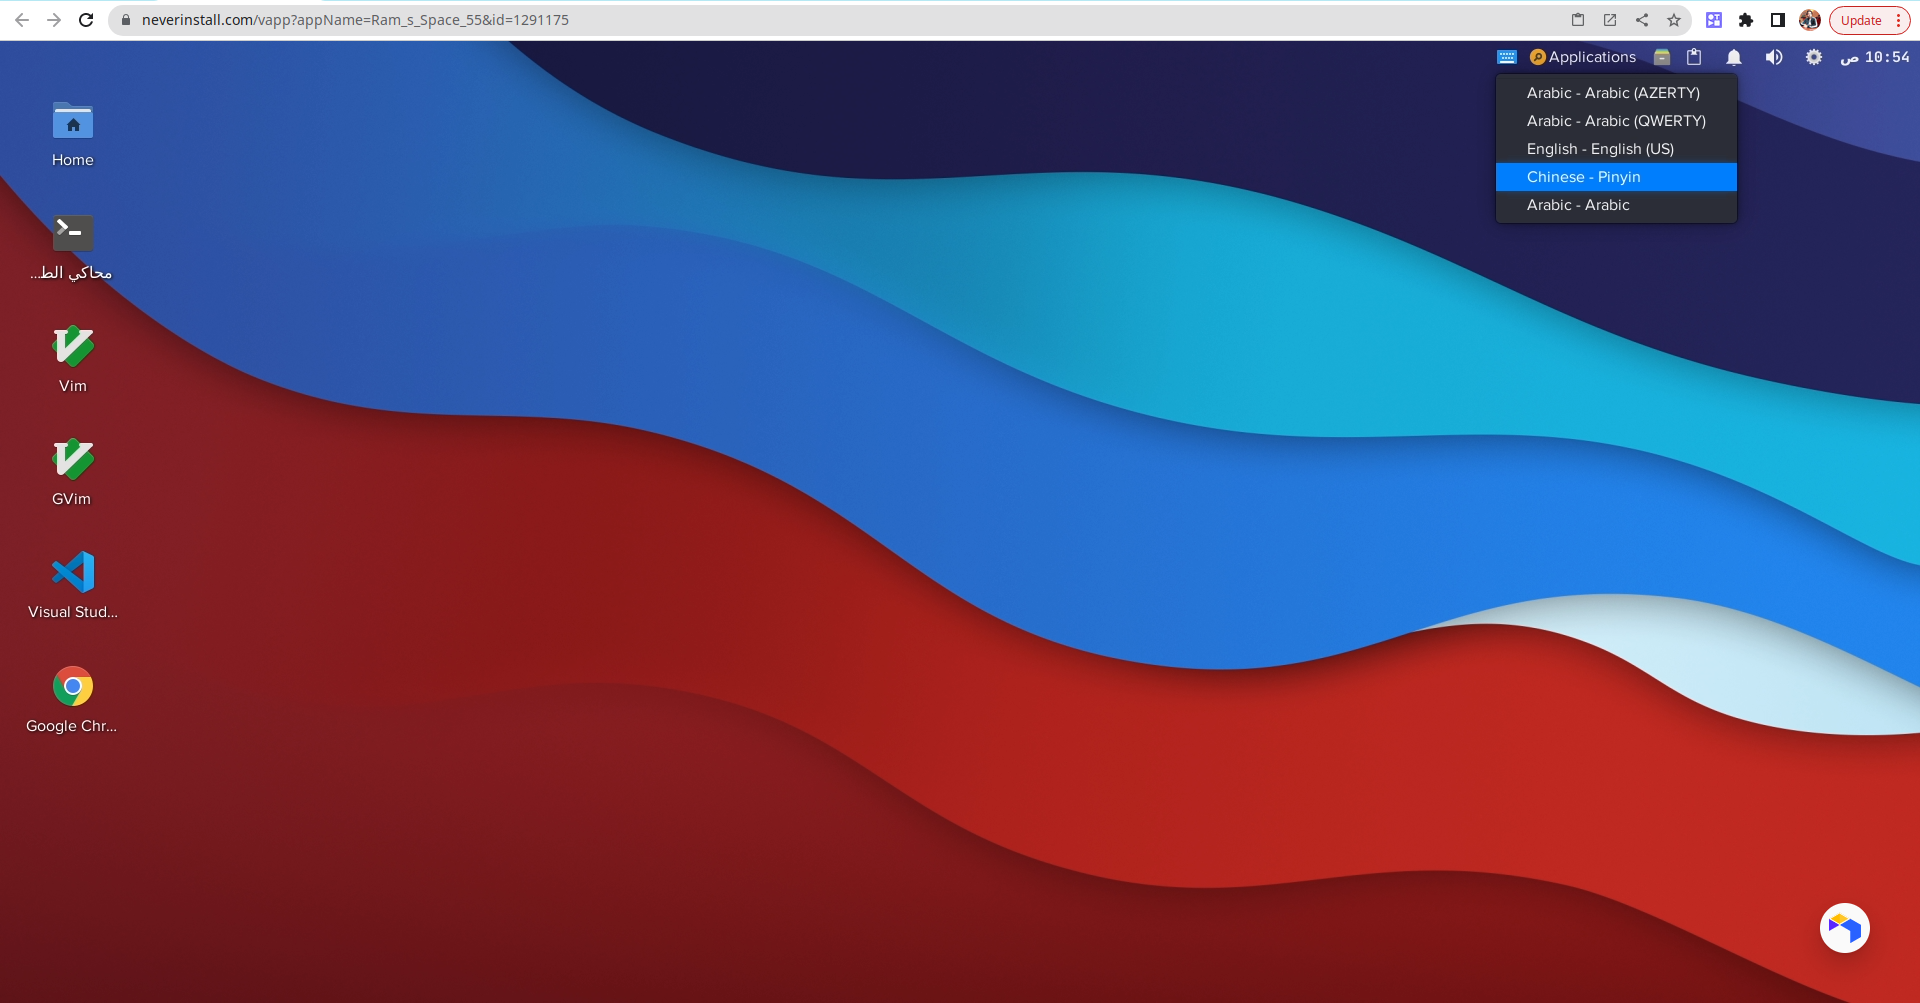The height and width of the screenshot is (1003, 1920).
Task: Click the volume speaker icon
Action: click(x=1773, y=57)
